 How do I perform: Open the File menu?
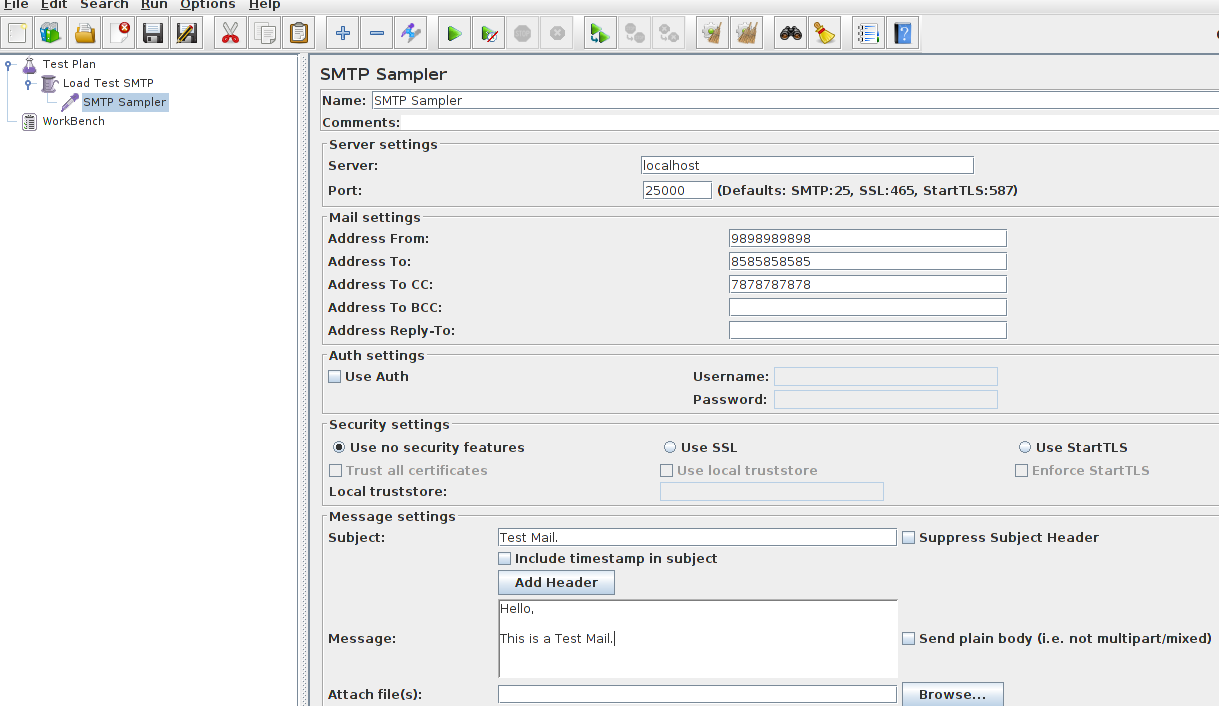pyautogui.click(x=15, y=5)
